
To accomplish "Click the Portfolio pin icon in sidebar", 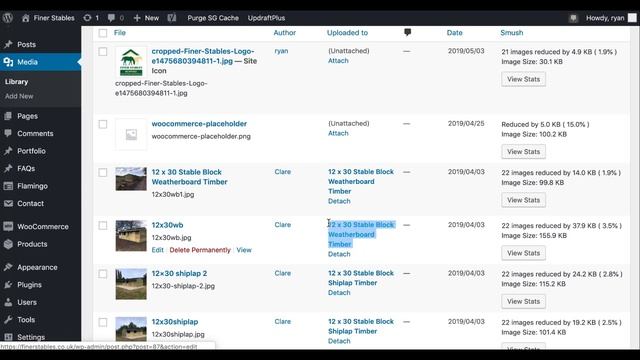I will 8,151.
